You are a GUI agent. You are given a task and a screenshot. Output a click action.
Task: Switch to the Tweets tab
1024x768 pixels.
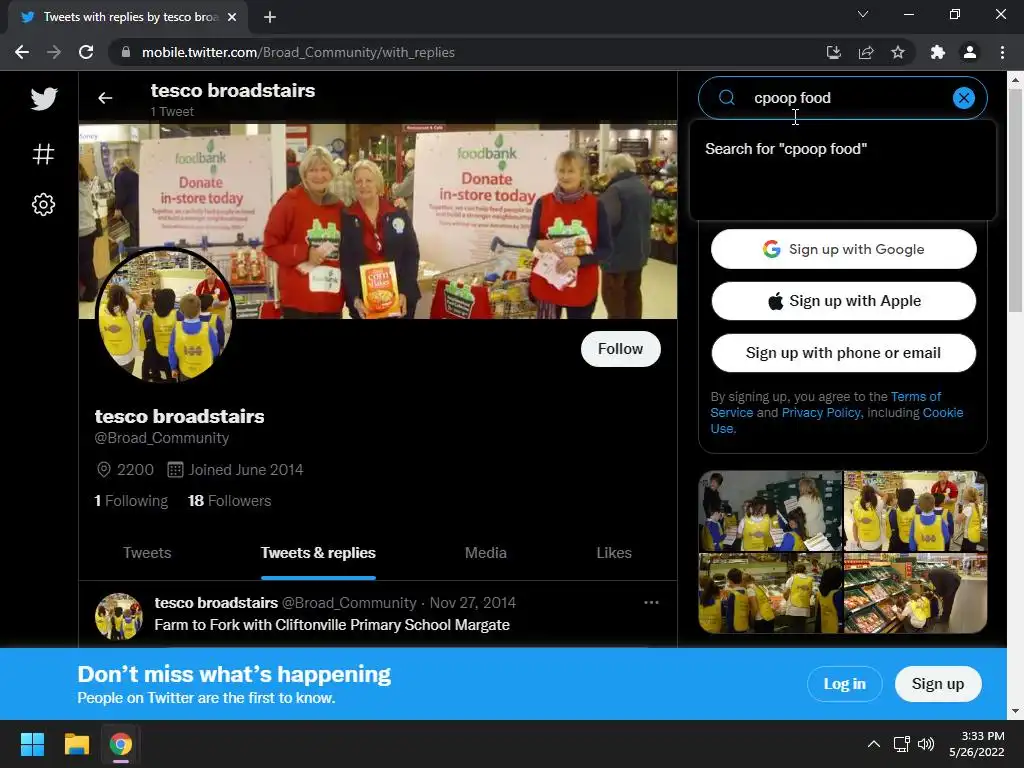pos(147,553)
